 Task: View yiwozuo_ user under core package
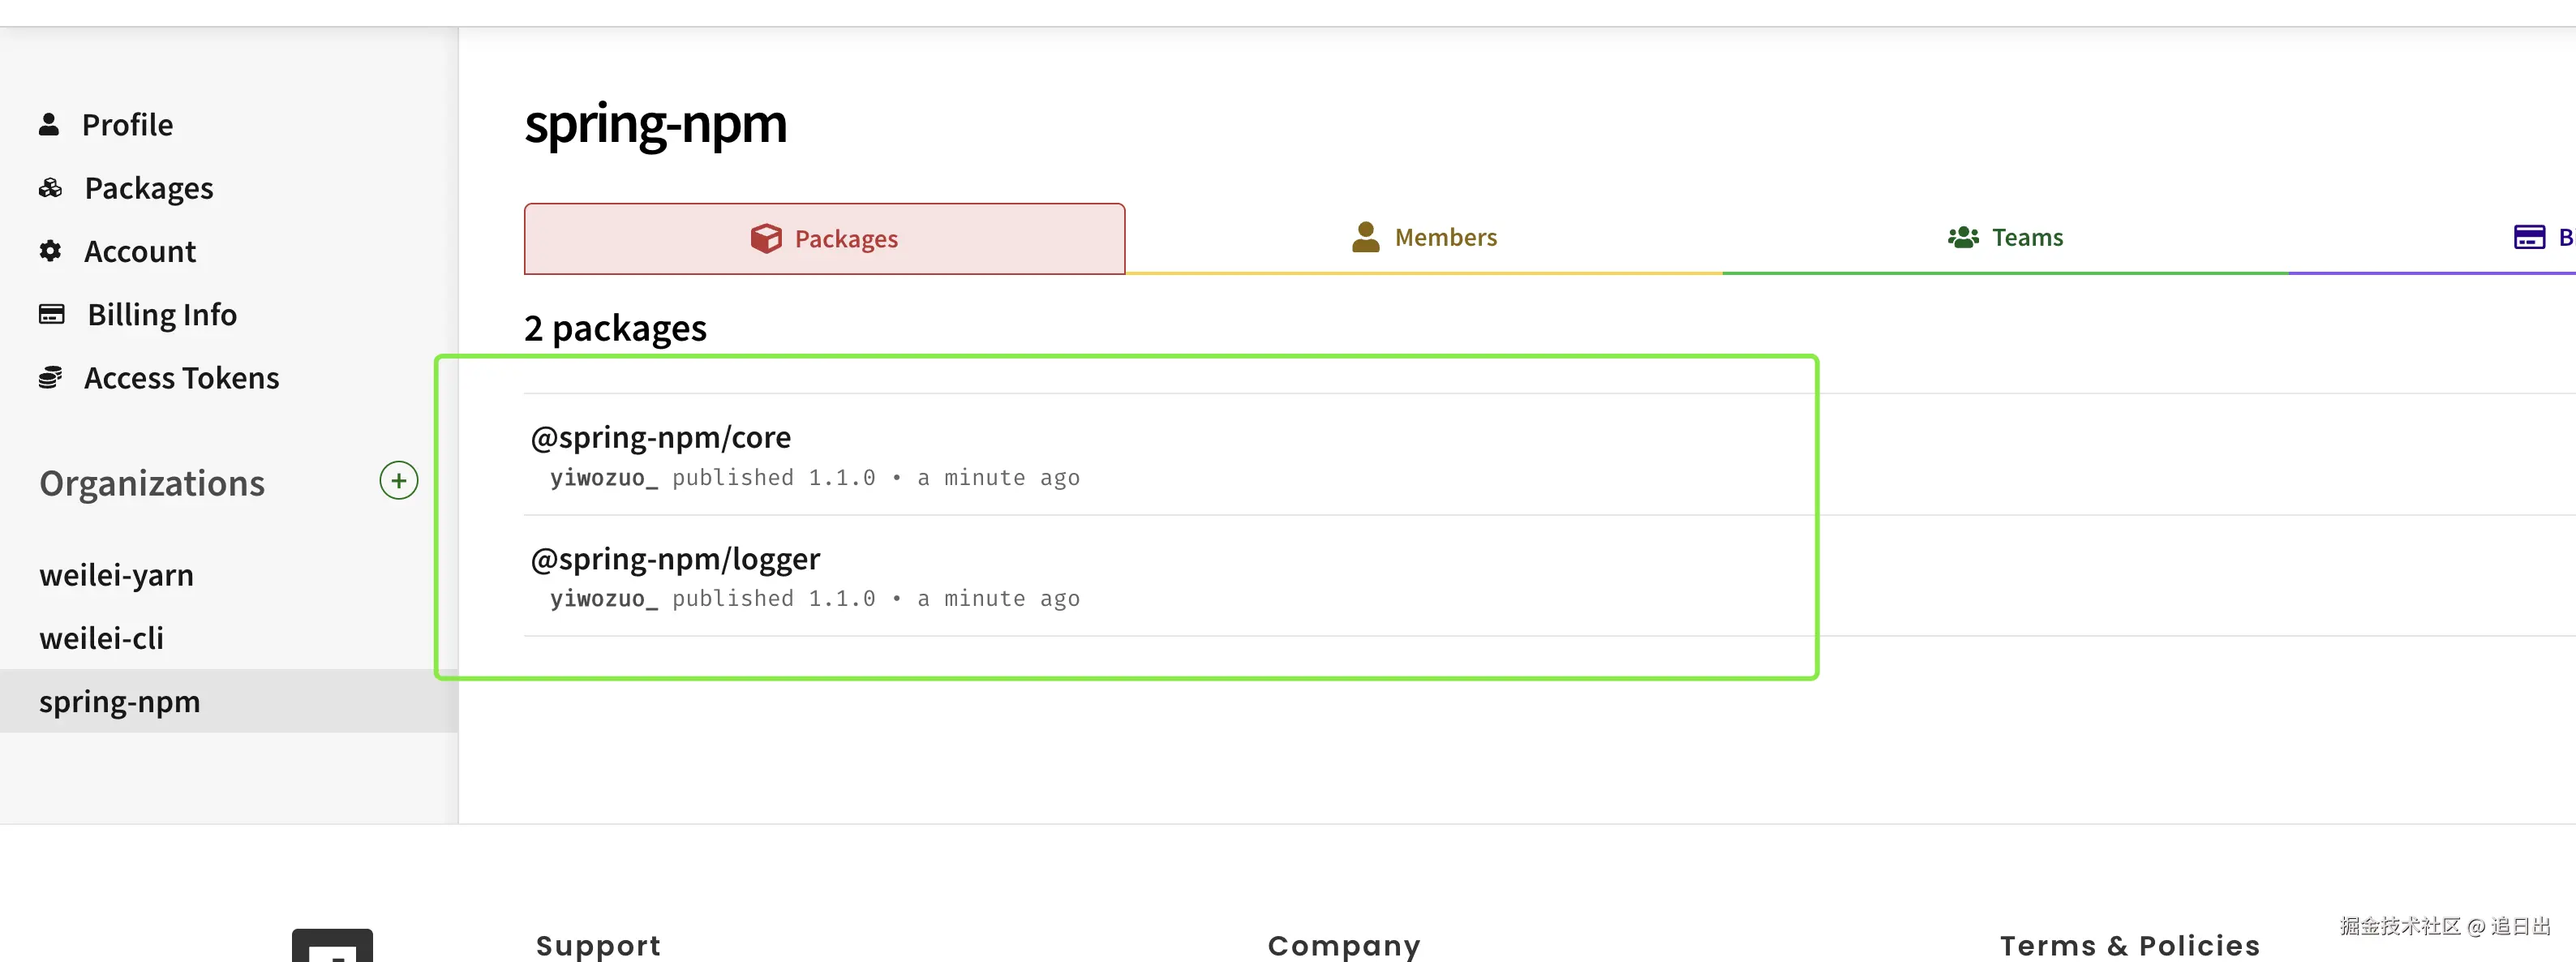coord(603,478)
